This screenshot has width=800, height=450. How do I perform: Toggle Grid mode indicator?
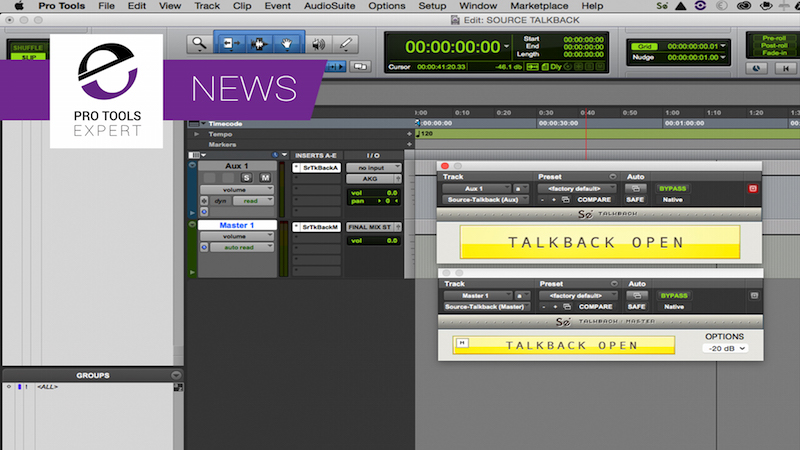point(644,46)
